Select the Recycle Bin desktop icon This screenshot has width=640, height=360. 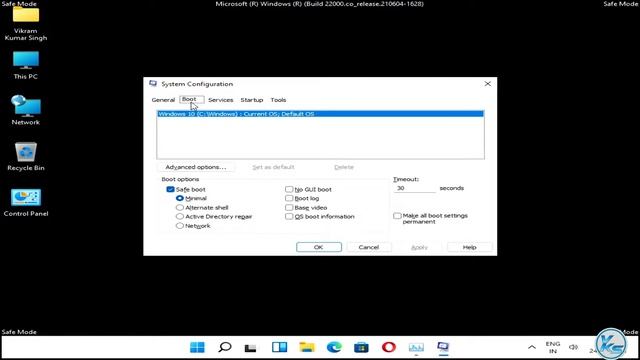(26, 156)
